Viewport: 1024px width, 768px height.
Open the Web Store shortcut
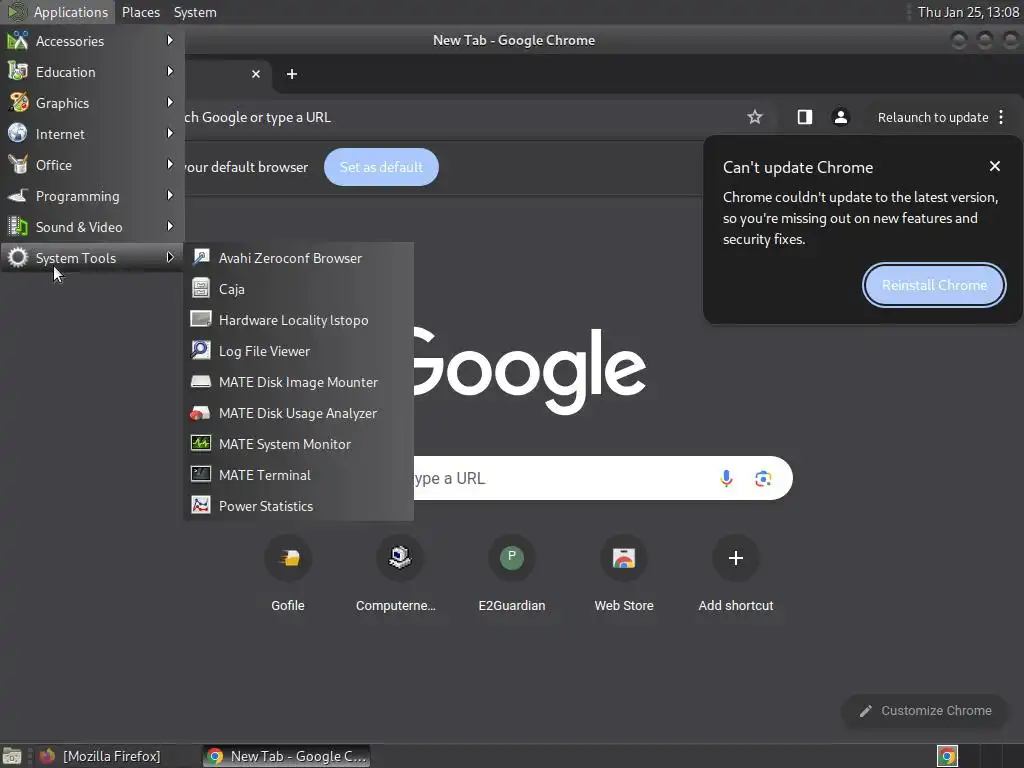(624, 575)
